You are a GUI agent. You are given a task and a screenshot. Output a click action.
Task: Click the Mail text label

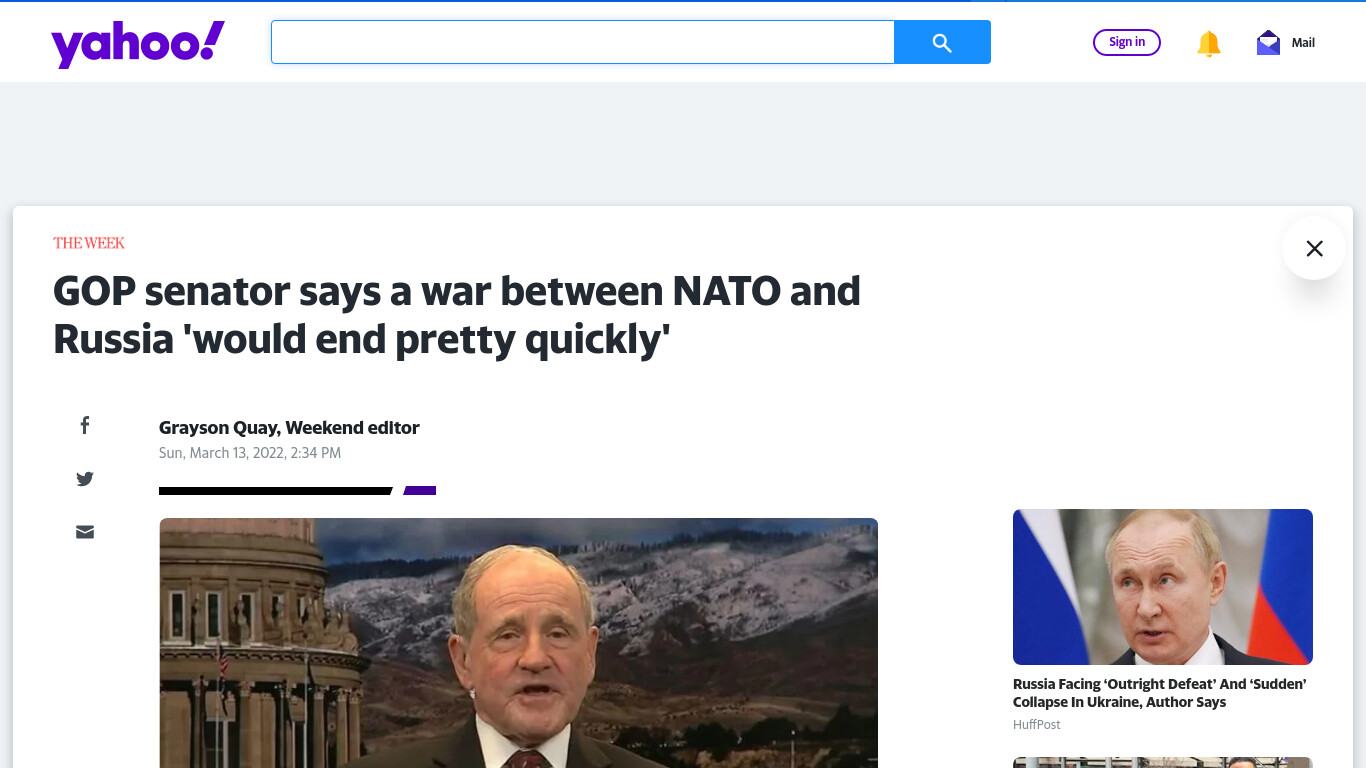pyautogui.click(x=1303, y=43)
